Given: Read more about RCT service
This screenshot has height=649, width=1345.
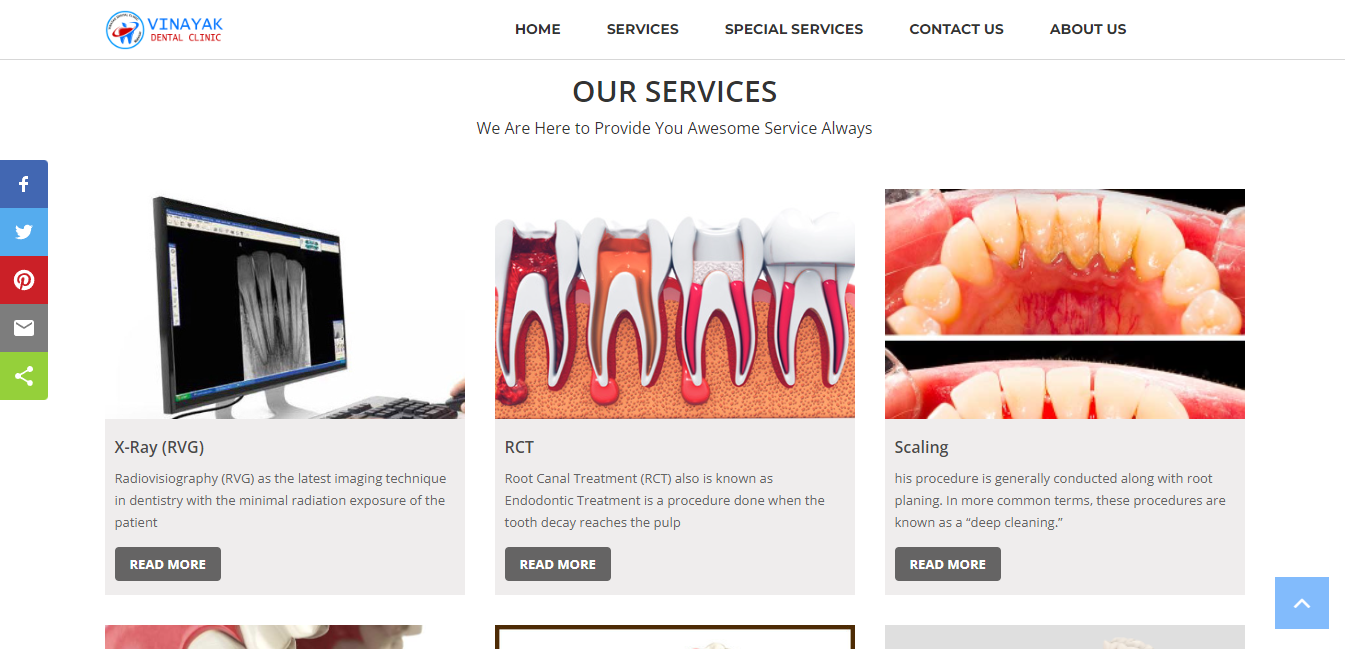Looking at the screenshot, I should (x=558, y=564).
